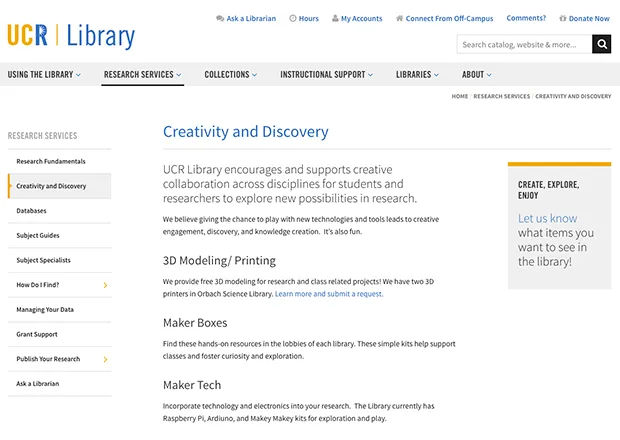
Task: Open the About menu
Action: click(x=473, y=74)
